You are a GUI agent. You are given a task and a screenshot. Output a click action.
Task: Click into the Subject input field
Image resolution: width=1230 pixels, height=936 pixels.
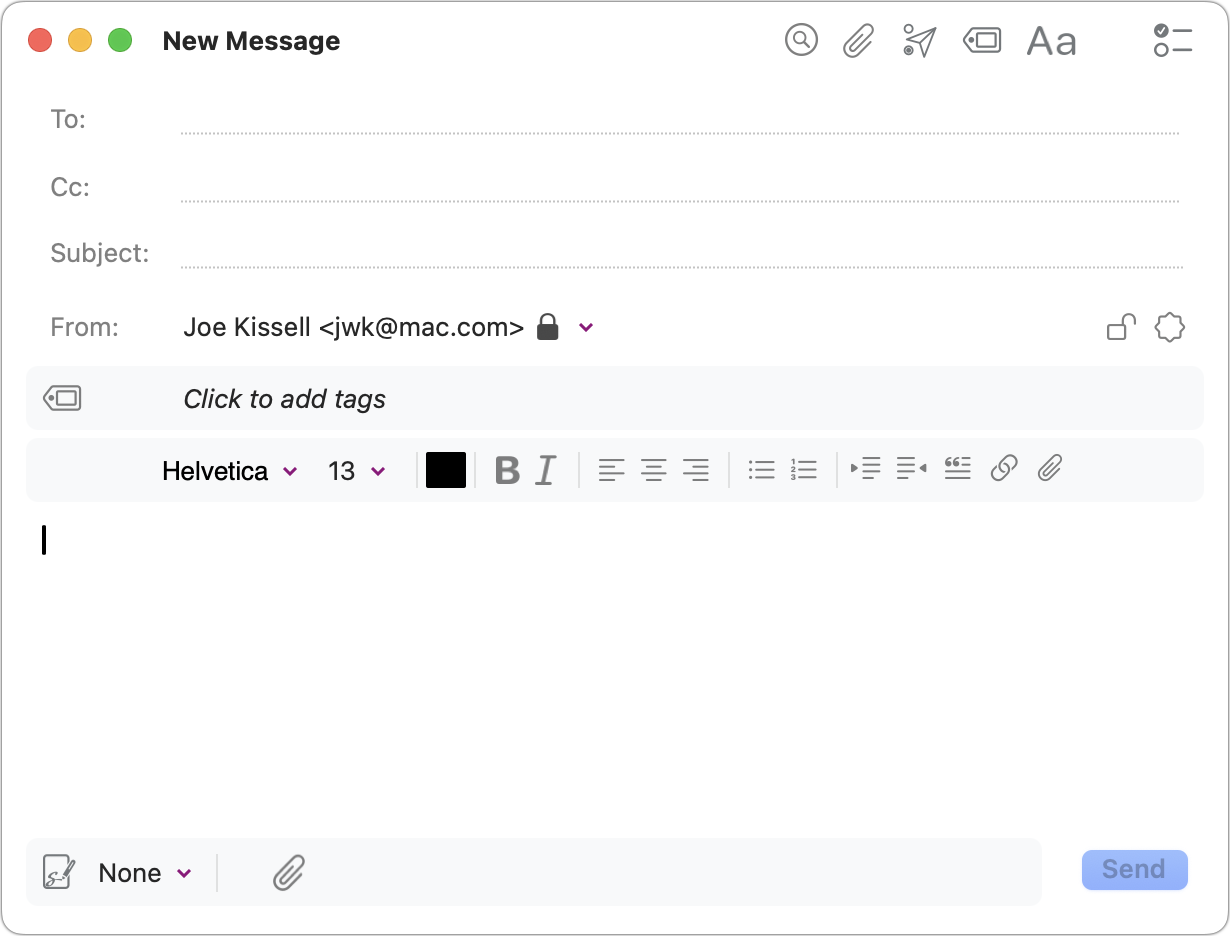click(680, 253)
